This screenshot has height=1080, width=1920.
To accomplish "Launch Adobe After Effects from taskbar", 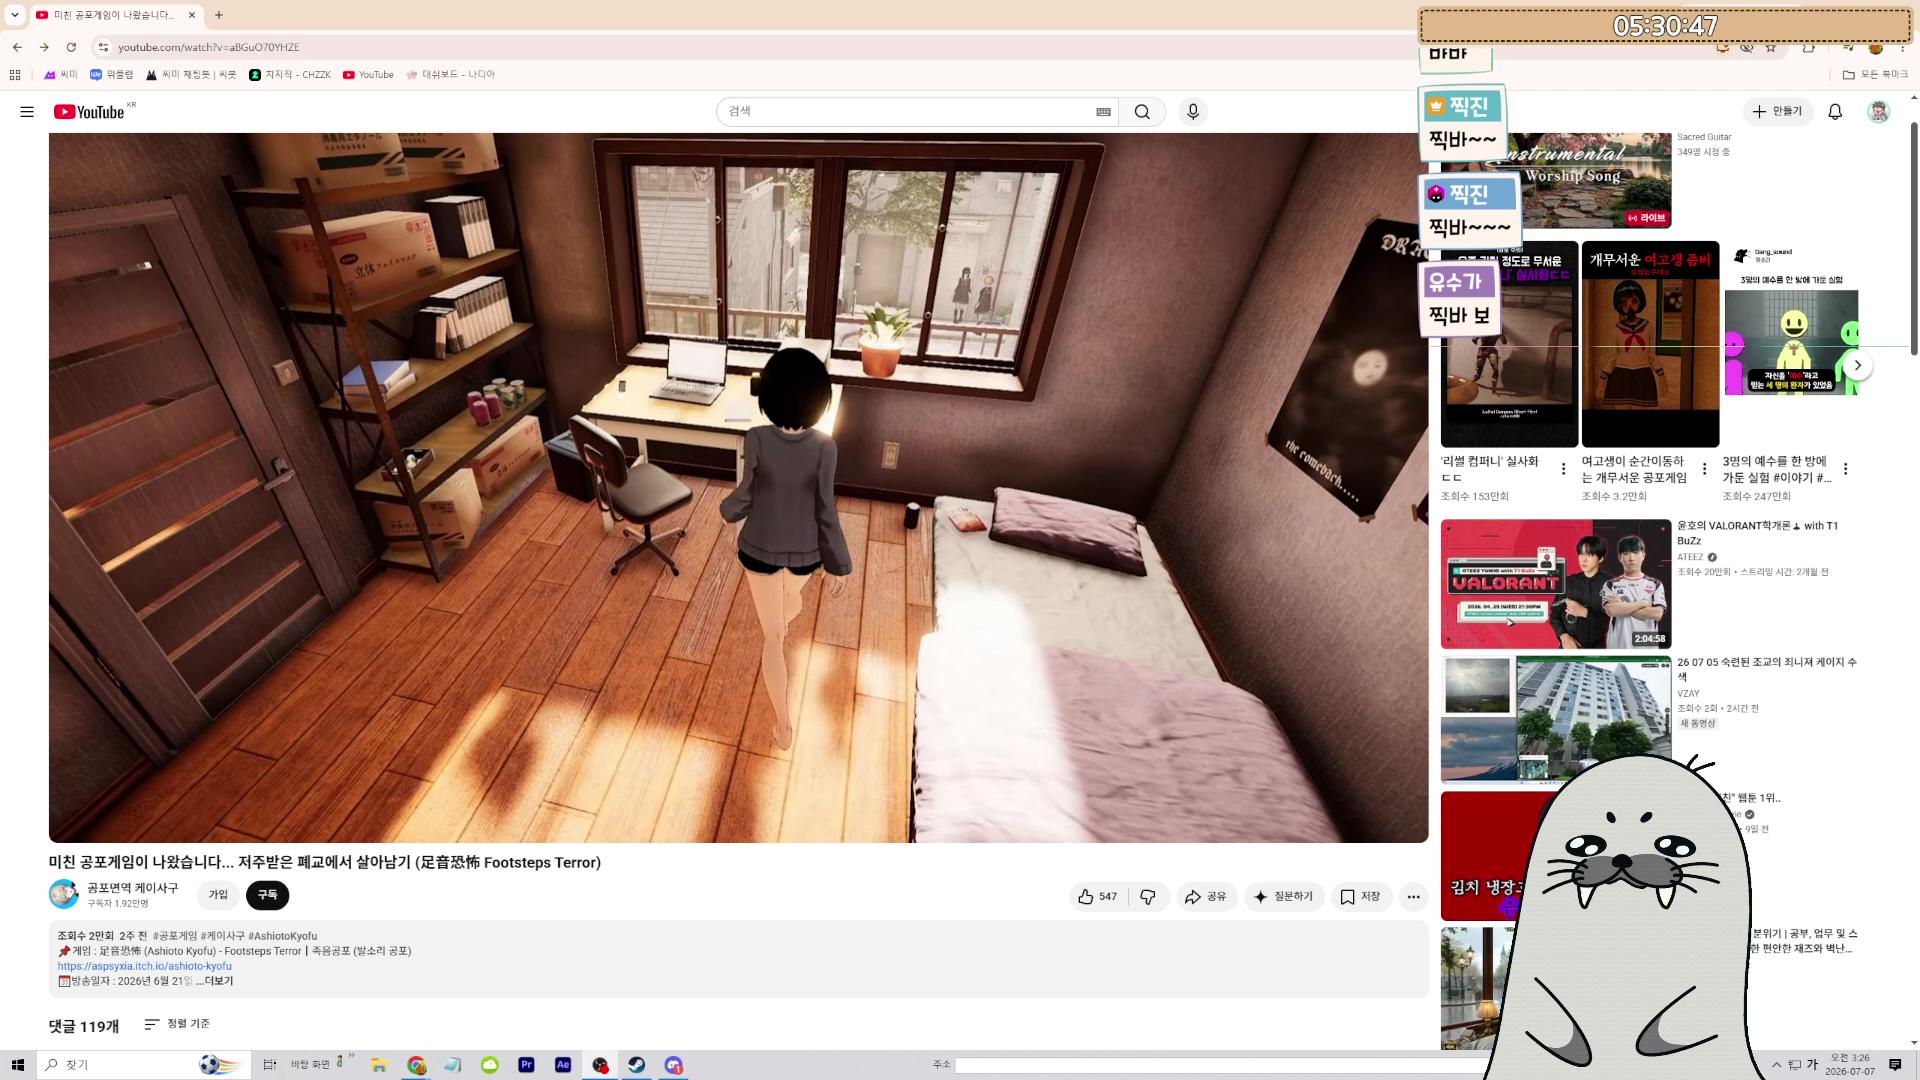I will pos(563,1065).
